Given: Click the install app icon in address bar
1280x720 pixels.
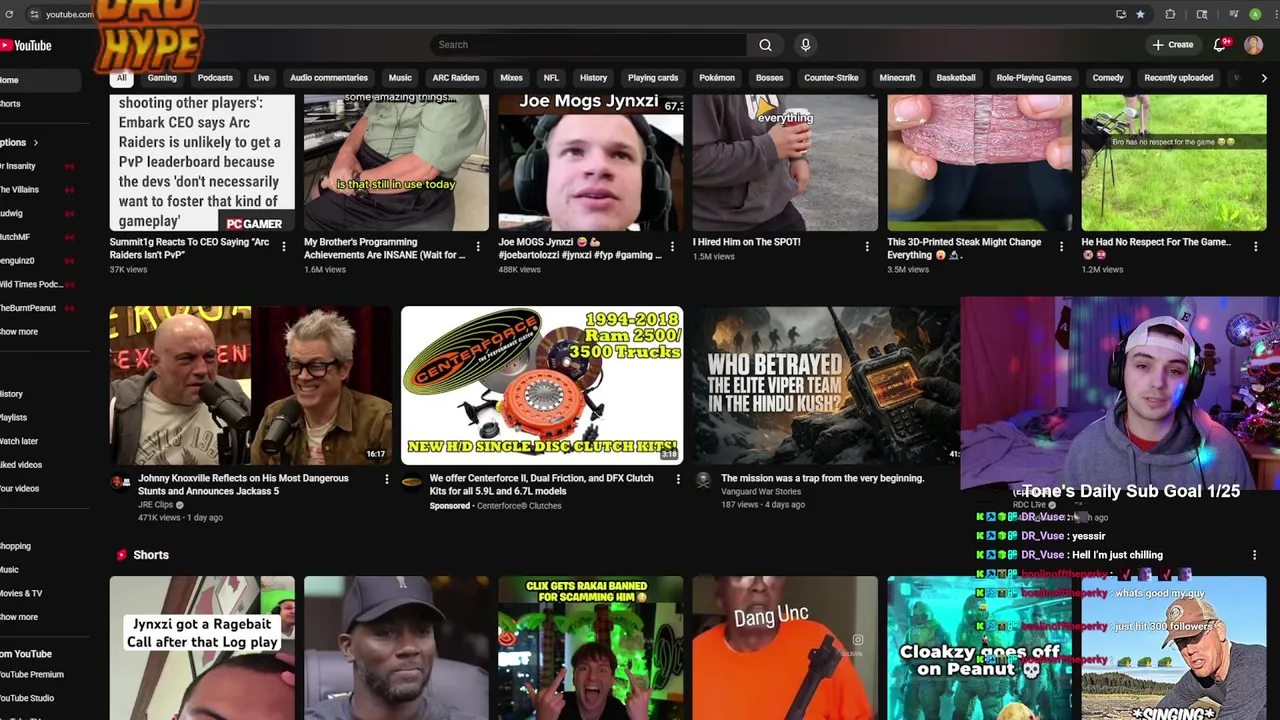Looking at the screenshot, I should pos(1121,14).
